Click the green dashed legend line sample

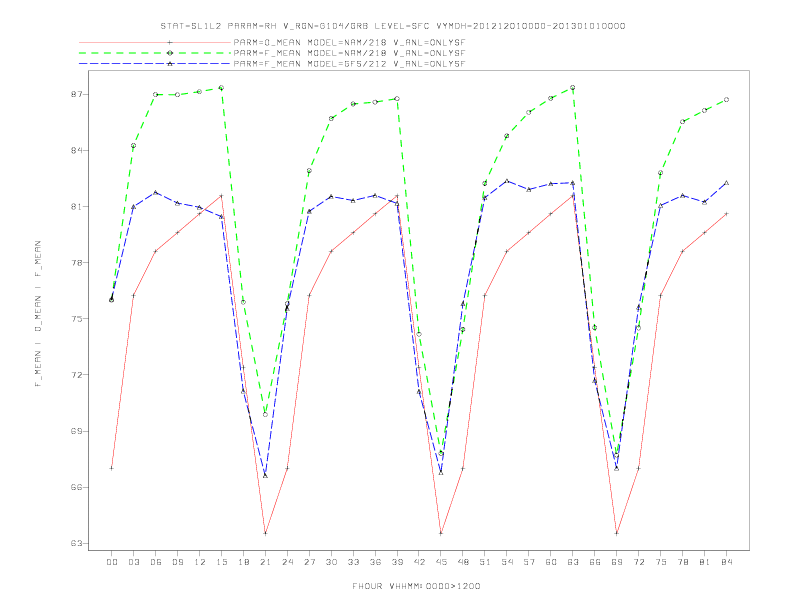click(x=155, y=53)
